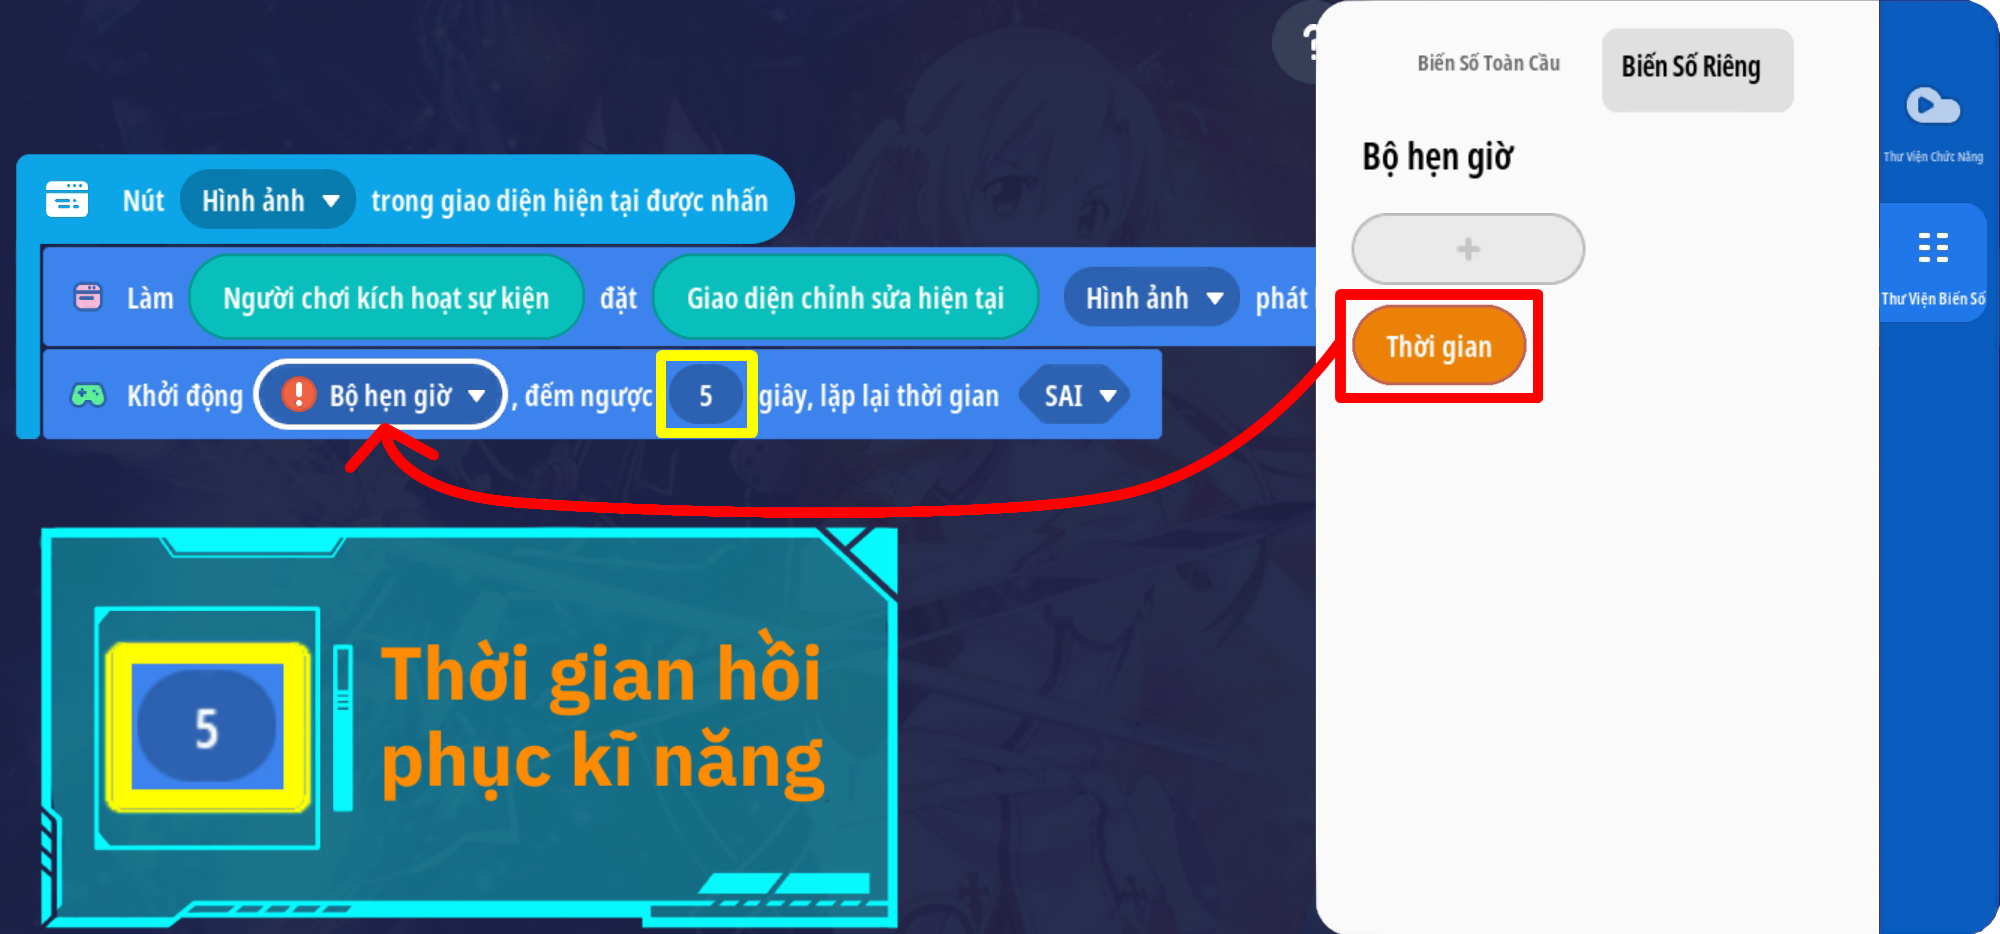
Task: Click the large 5 in the tutorial panel
Action: point(207,727)
